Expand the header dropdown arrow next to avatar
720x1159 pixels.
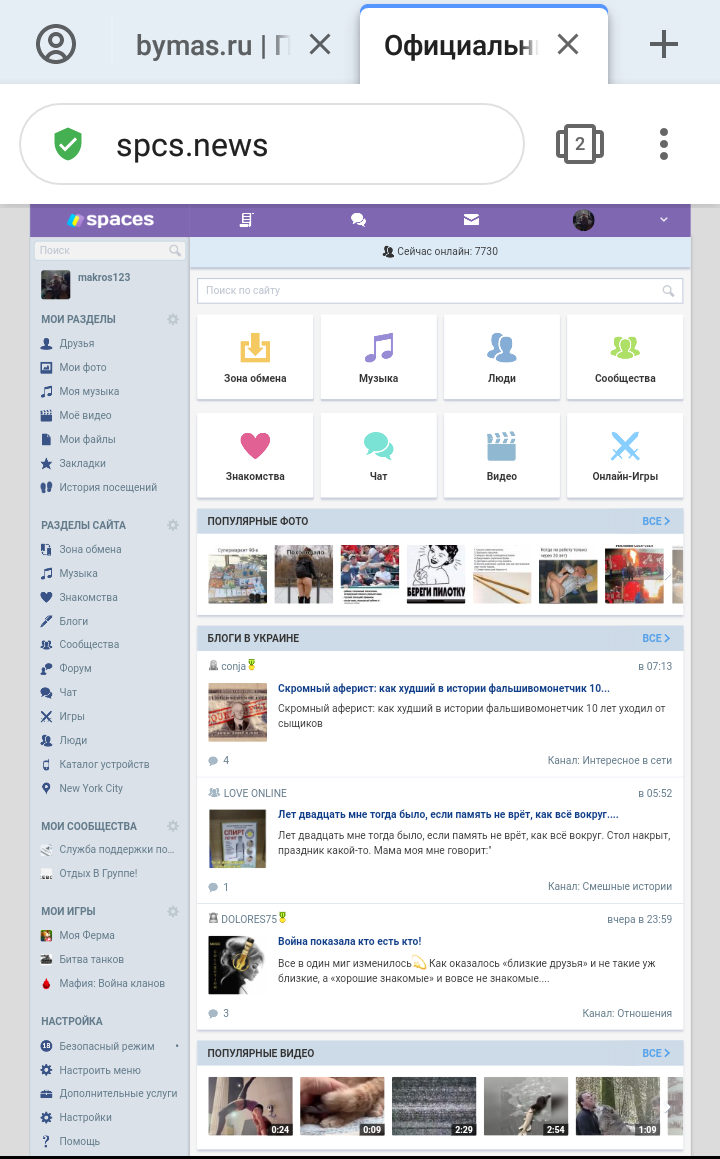pos(664,220)
